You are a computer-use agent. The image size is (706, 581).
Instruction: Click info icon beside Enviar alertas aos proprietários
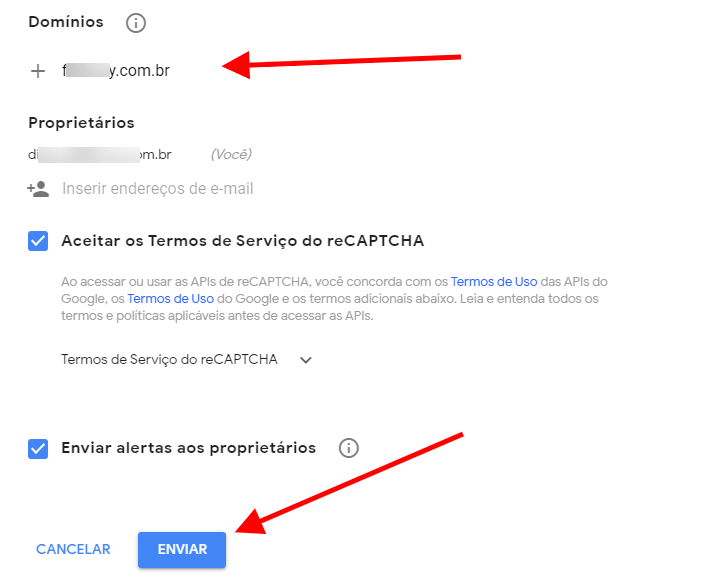coord(348,448)
